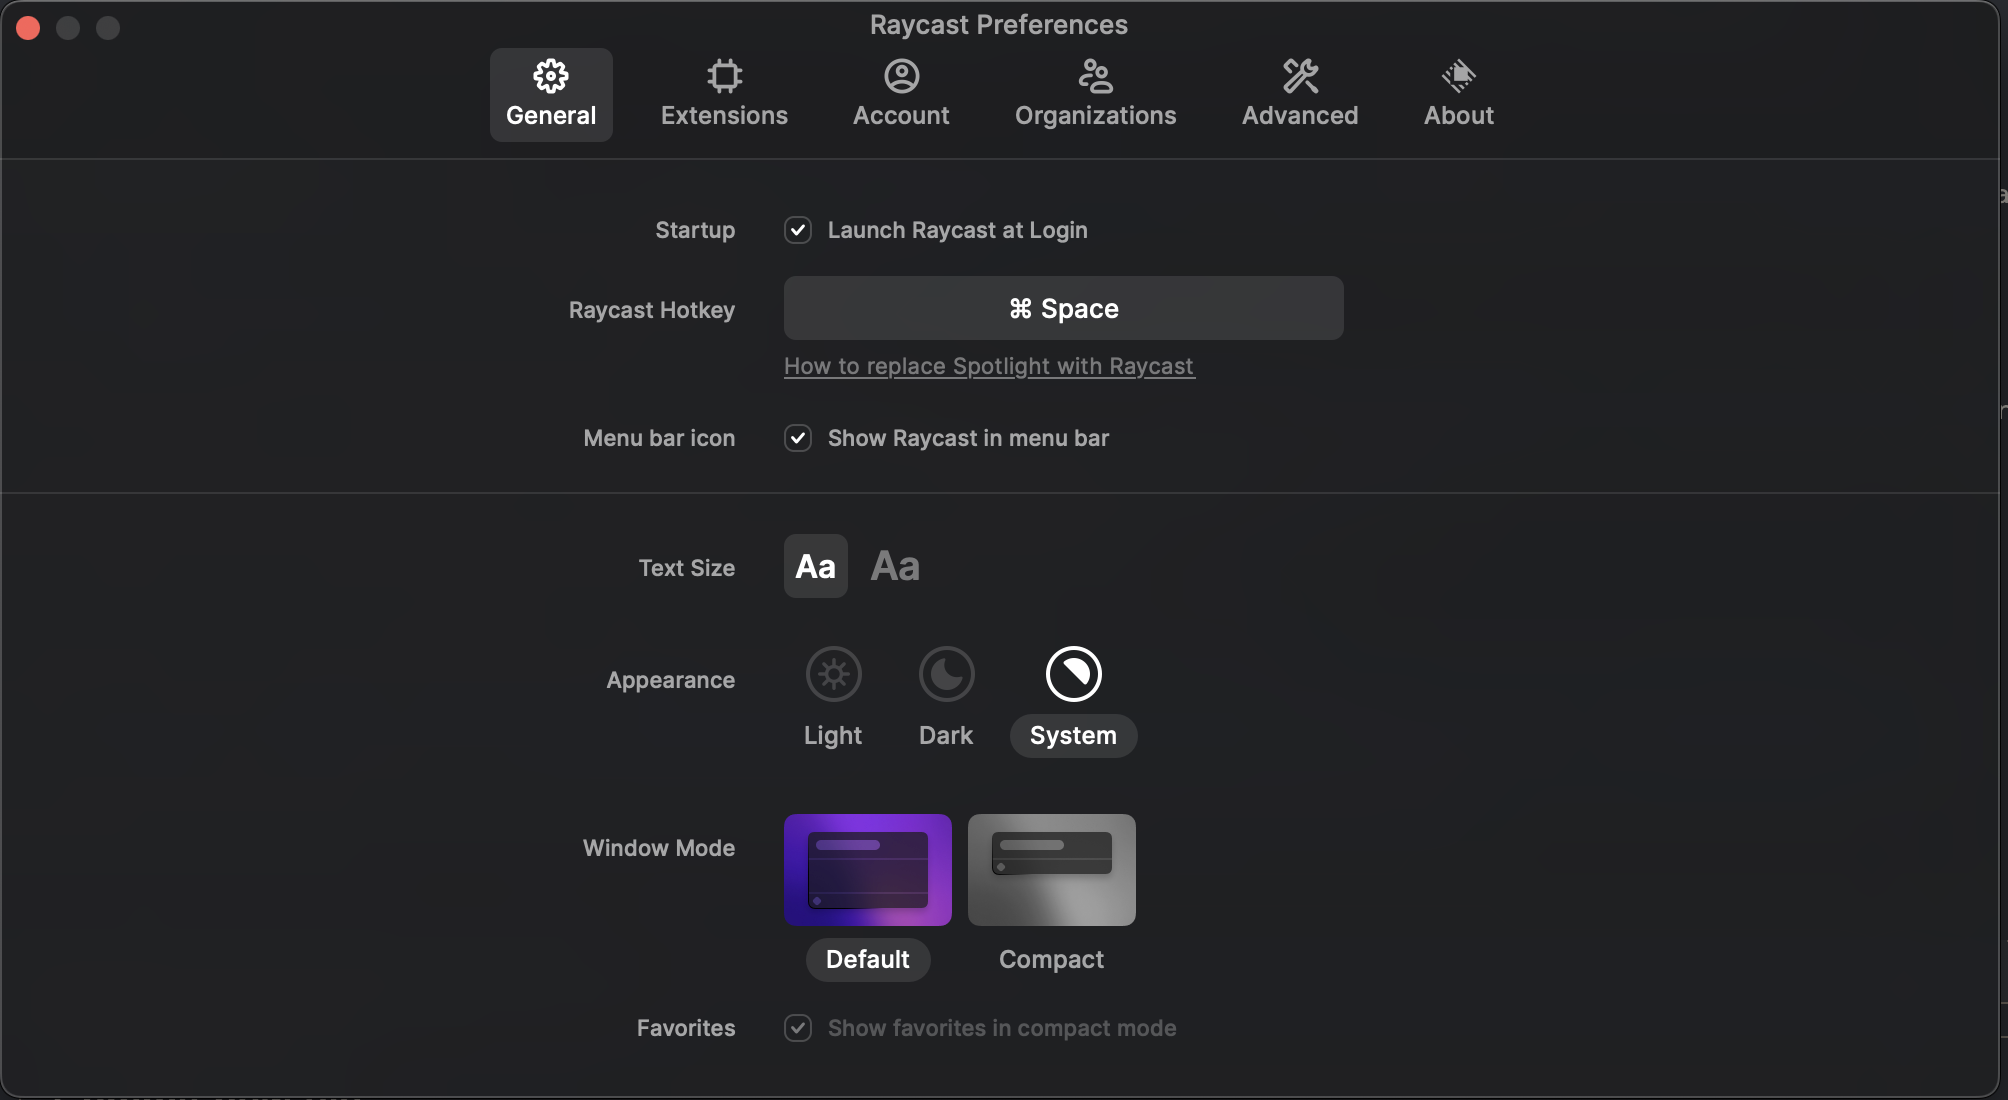The width and height of the screenshot is (2008, 1100).
Task: Click the Compact window mode label
Action: pos(1051,960)
